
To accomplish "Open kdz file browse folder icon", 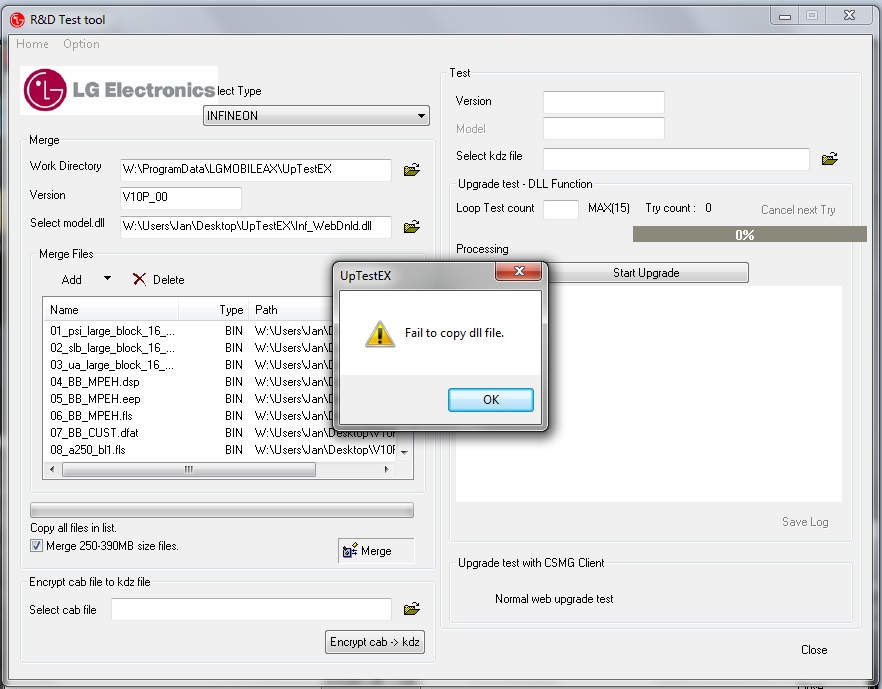I will 830,159.
